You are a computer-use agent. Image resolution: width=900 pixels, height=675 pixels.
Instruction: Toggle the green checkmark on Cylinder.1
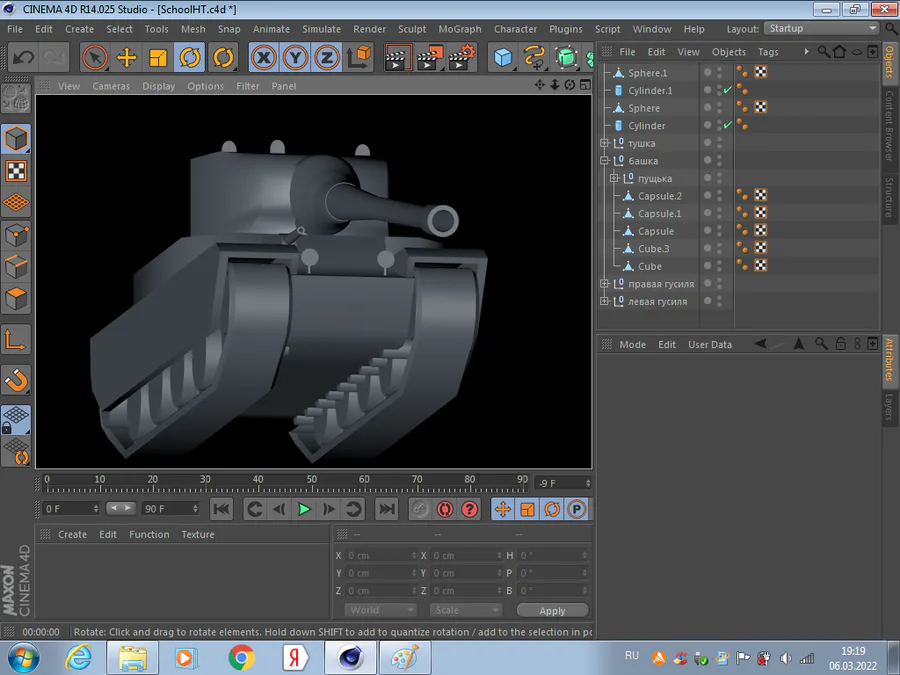coord(727,91)
